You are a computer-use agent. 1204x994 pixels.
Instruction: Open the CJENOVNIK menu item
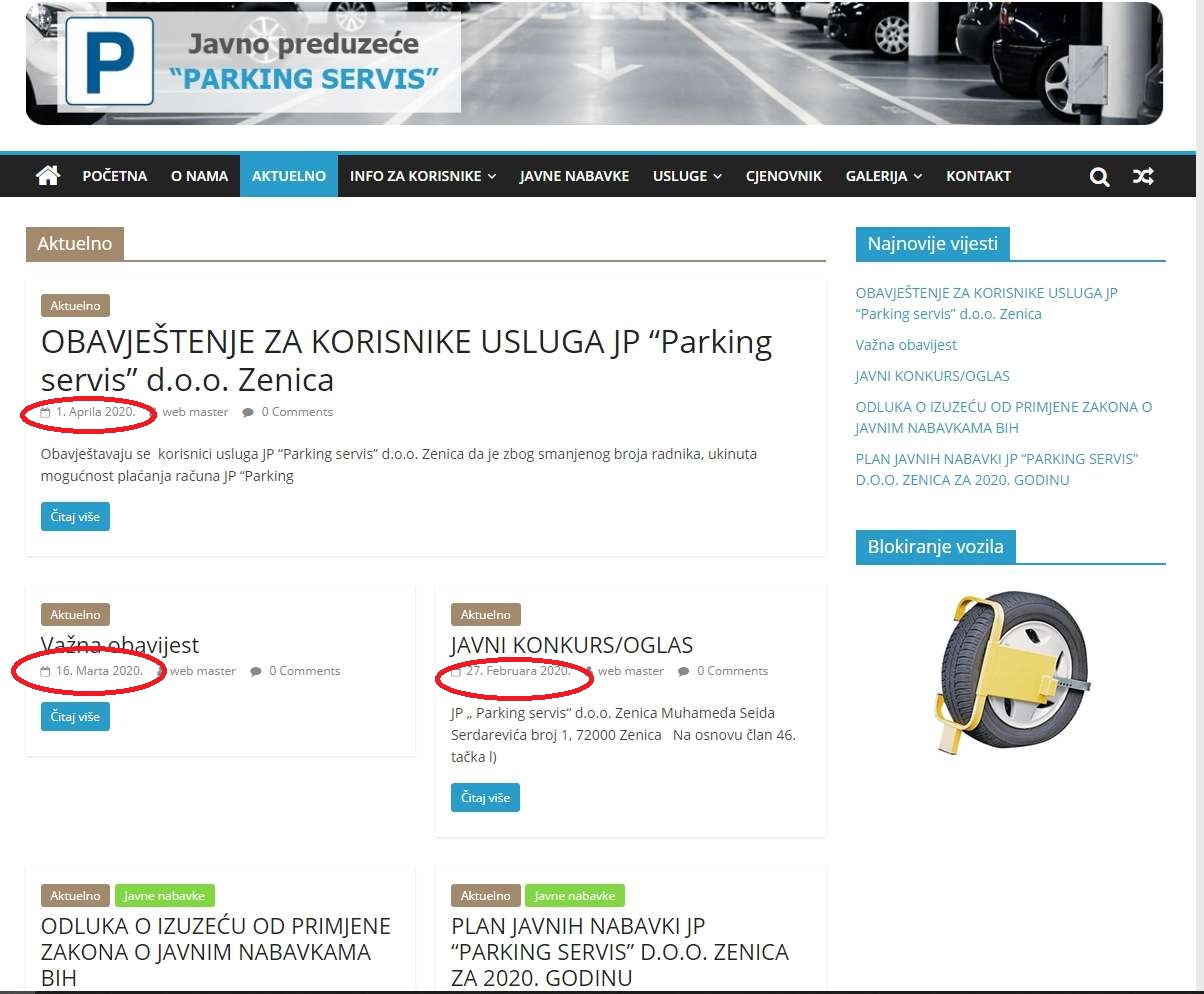[x=783, y=176]
